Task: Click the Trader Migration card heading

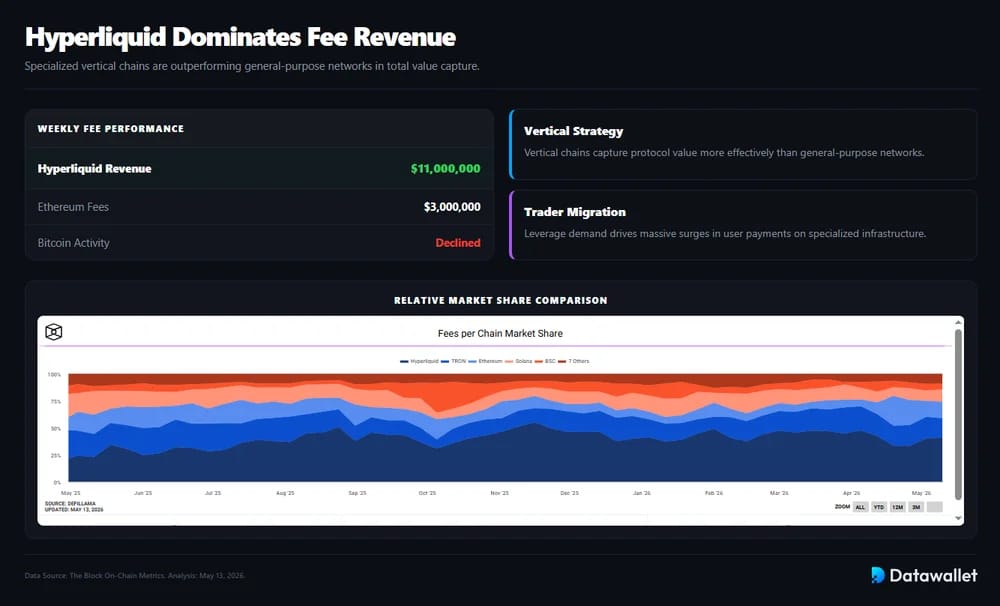Action: (x=575, y=212)
